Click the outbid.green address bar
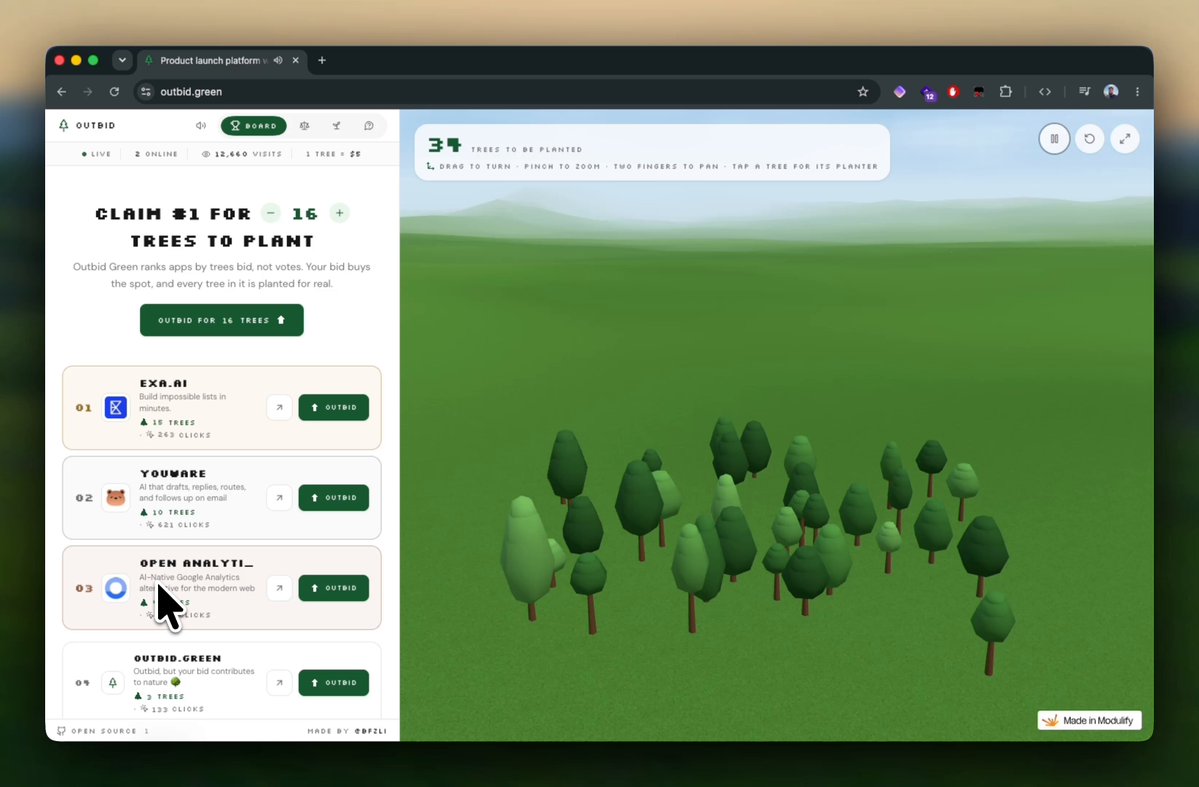 click(505, 92)
